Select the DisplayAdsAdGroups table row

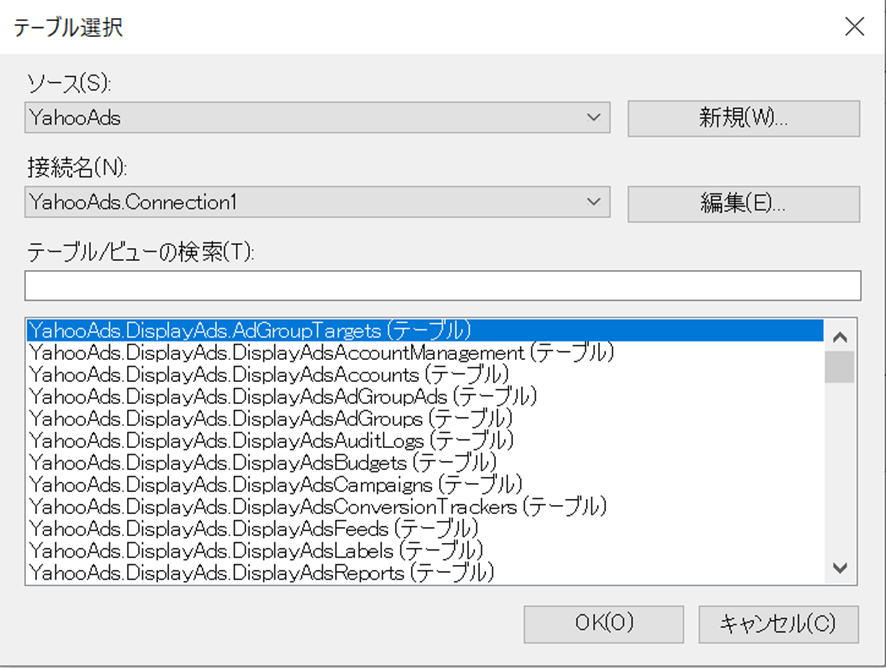(271, 418)
